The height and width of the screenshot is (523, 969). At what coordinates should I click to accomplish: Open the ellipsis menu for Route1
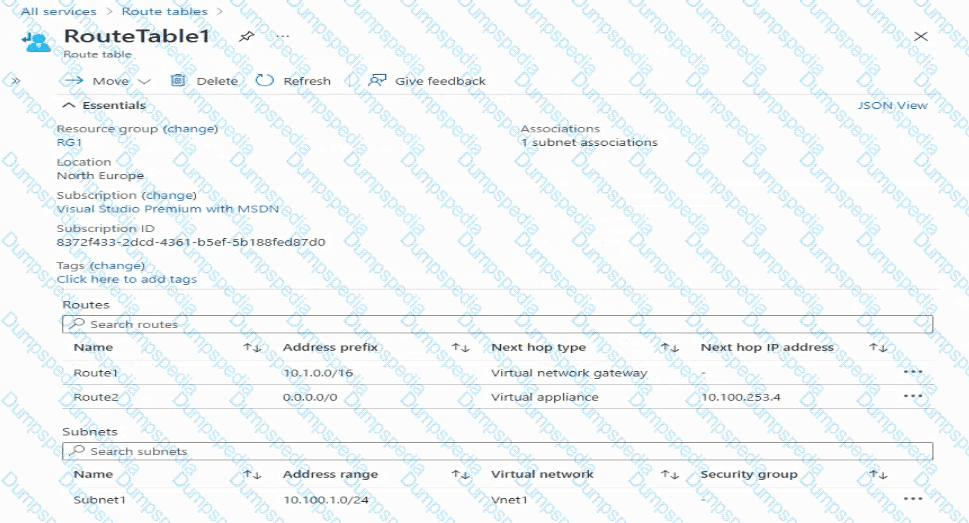(911, 372)
